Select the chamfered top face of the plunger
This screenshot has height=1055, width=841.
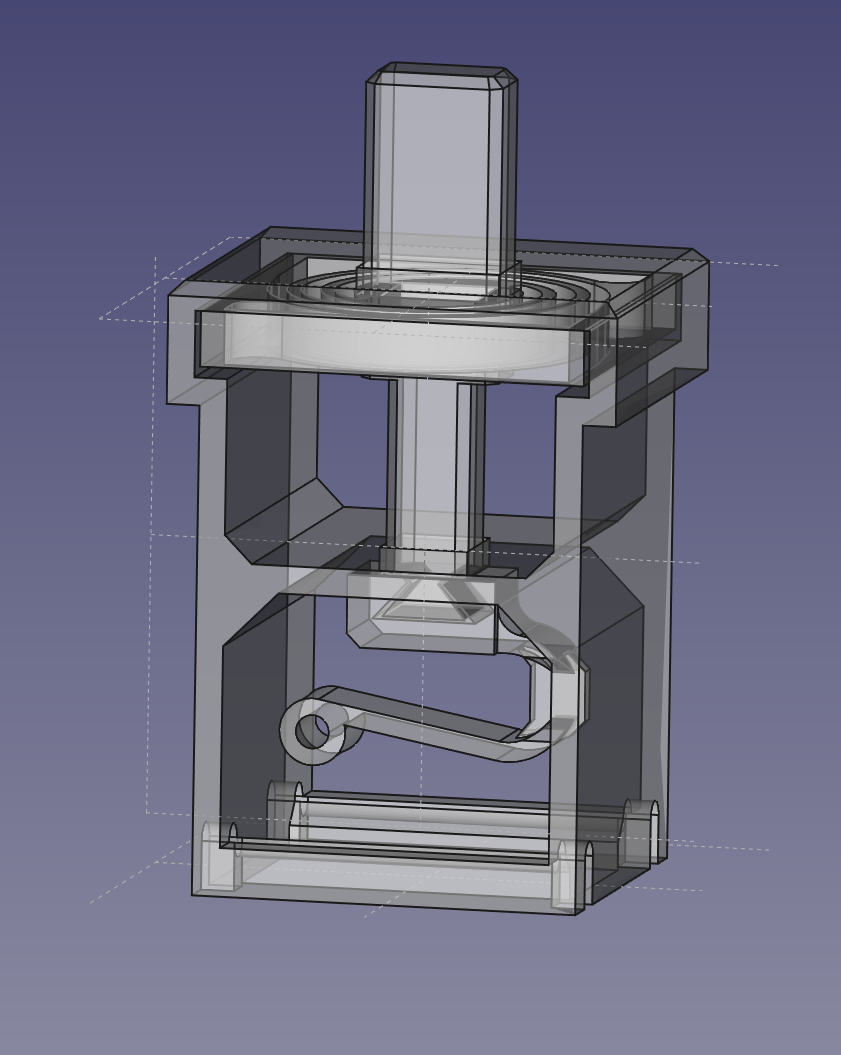click(x=442, y=71)
